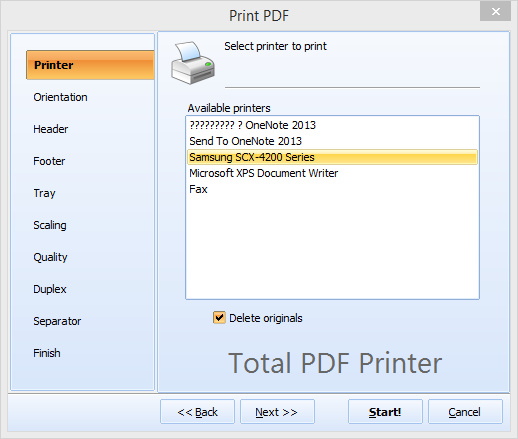Screen dimensions: 518x439
Task: Uncheck the Delete originals checkbox
Action: point(219,318)
